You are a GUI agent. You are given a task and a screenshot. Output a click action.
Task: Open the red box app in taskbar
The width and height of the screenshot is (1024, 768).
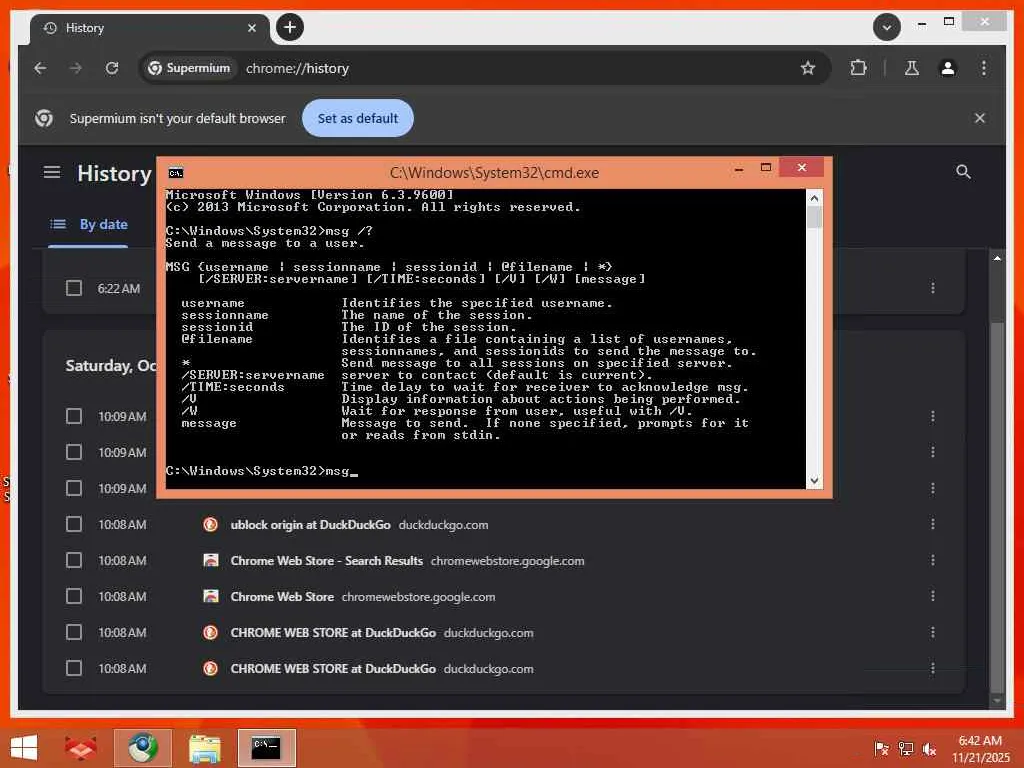[x=80, y=748]
